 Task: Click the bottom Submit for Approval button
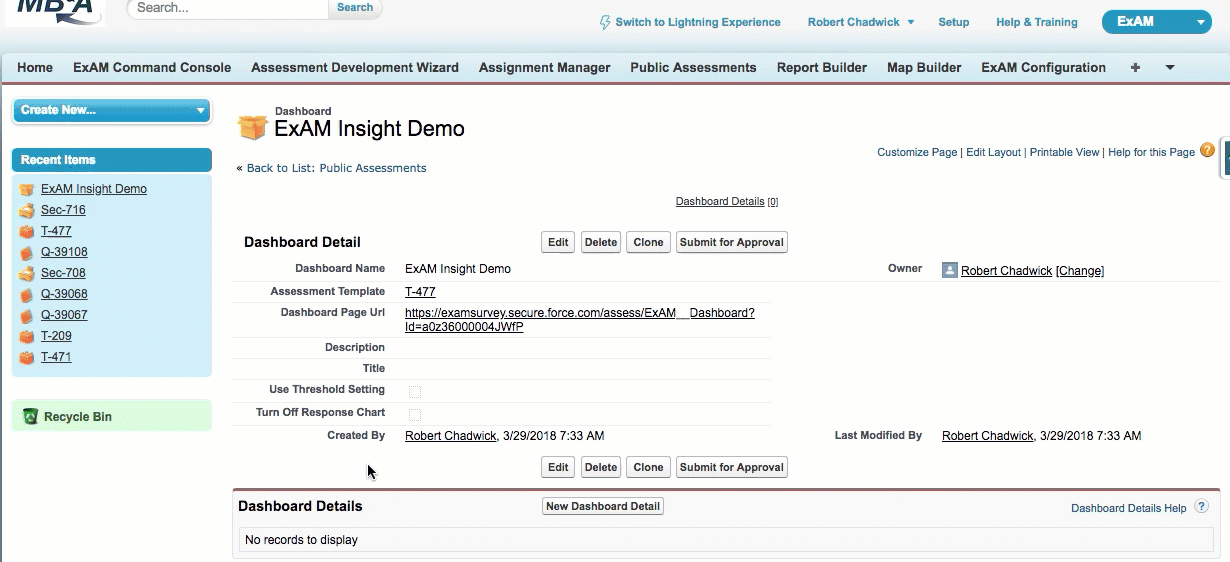tap(732, 467)
